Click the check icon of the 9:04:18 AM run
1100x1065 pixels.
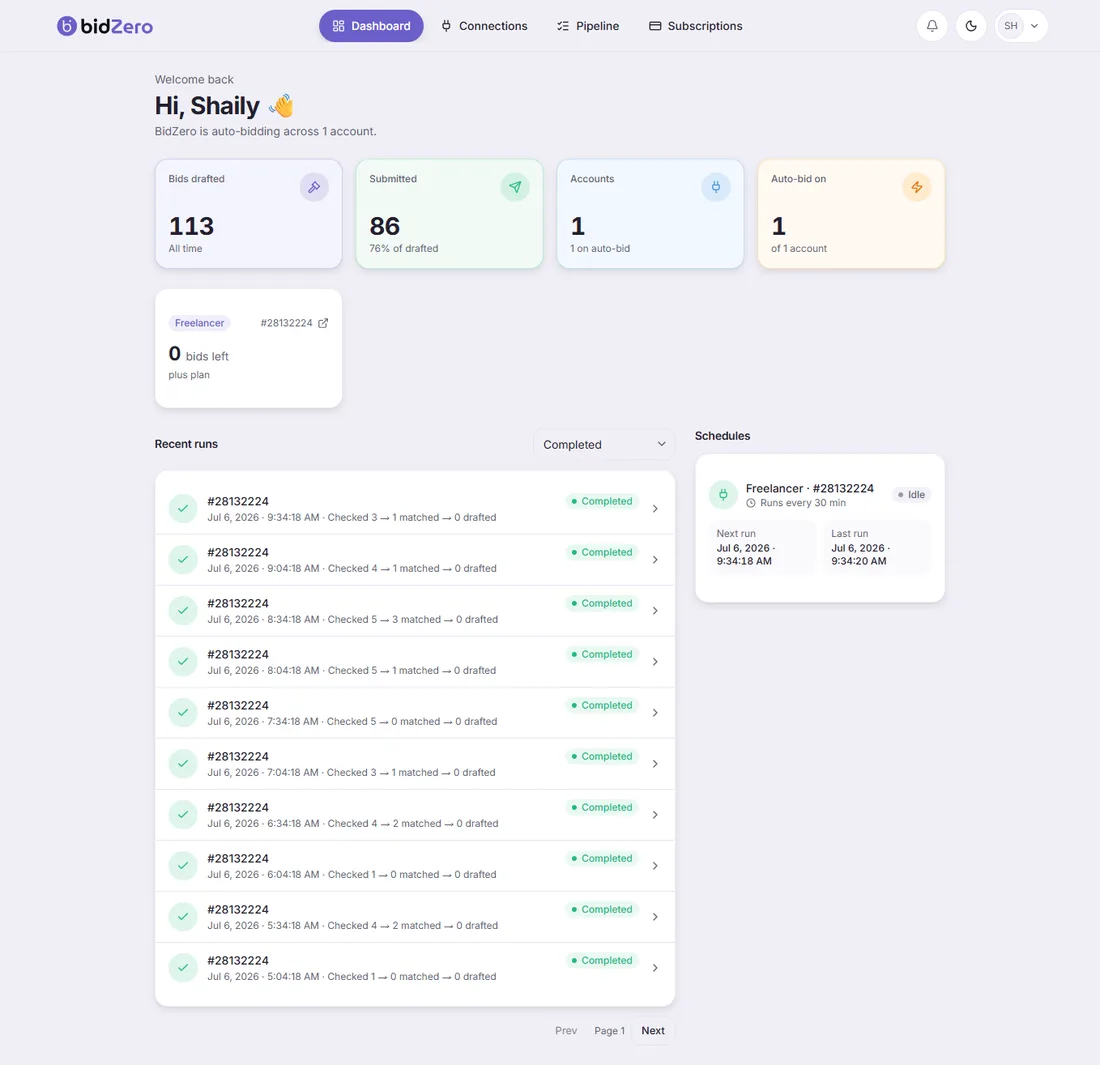pyautogui.click(x=182, y=560)
